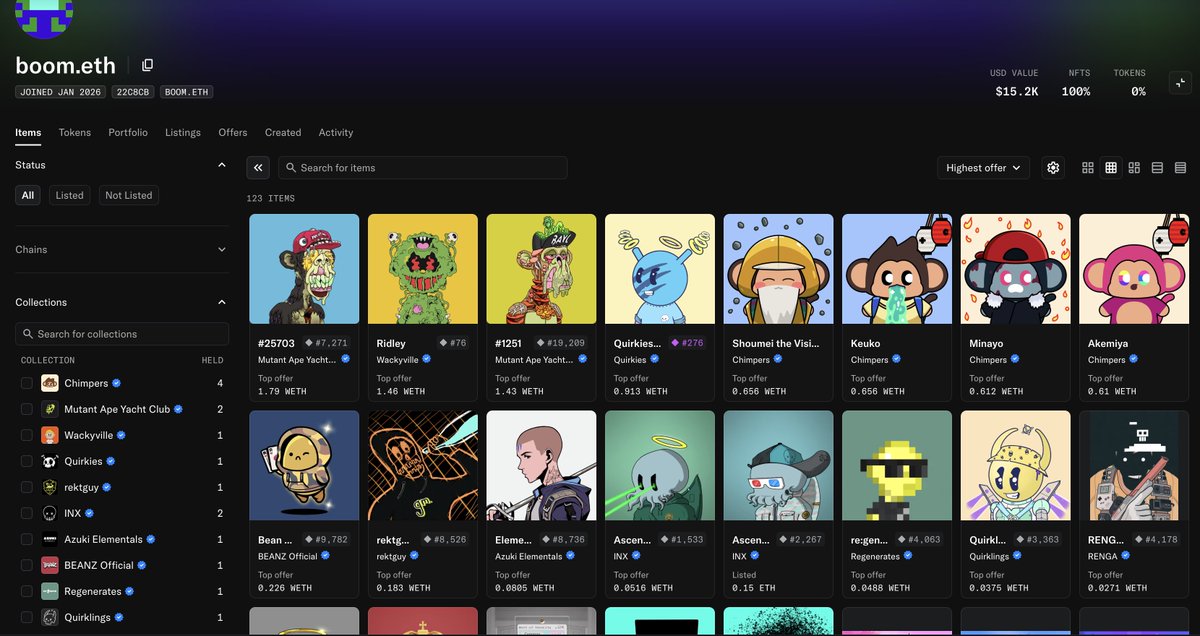Select the All status filter
The width and height of the screenshot is (1200, 636).
(28, 195)
